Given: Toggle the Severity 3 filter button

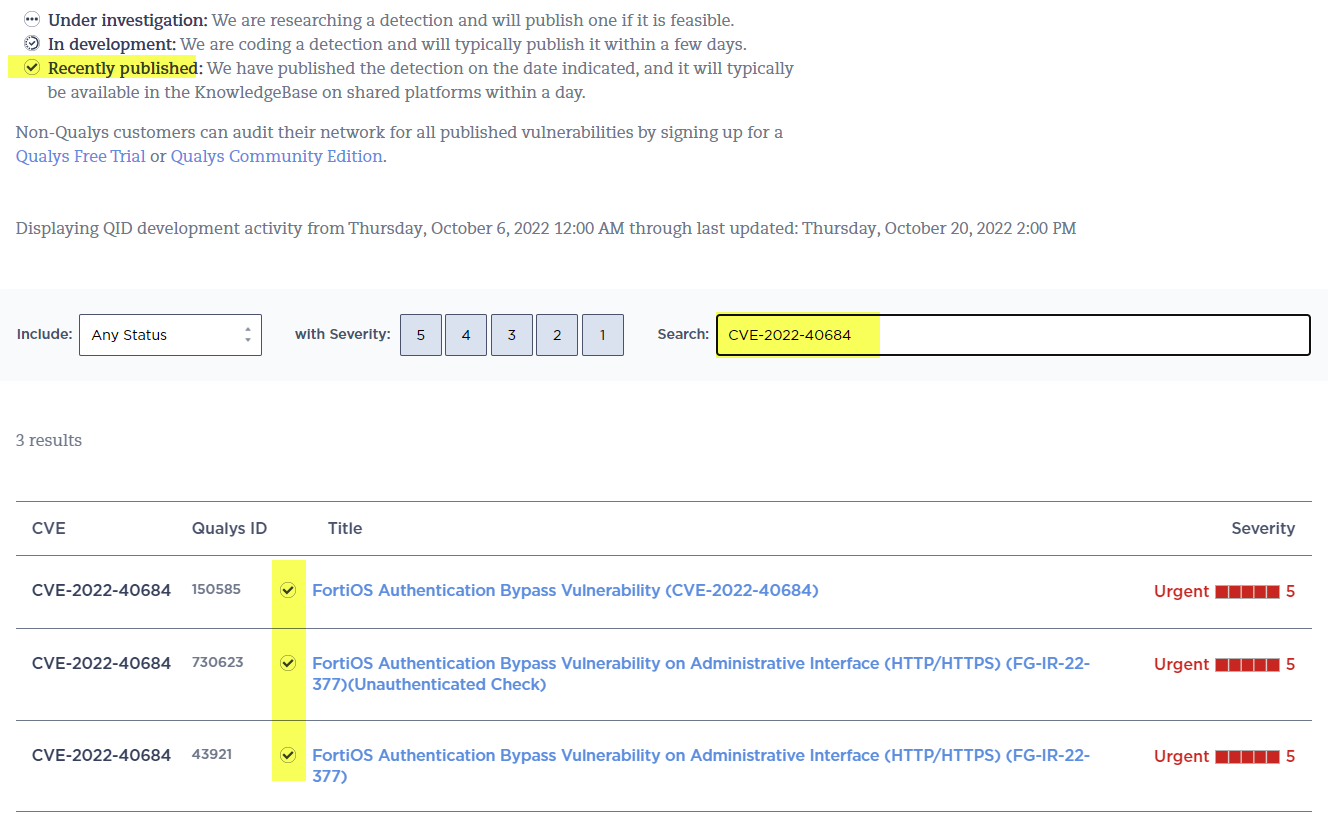Looking at the screenshot, I should click(511, 334).
